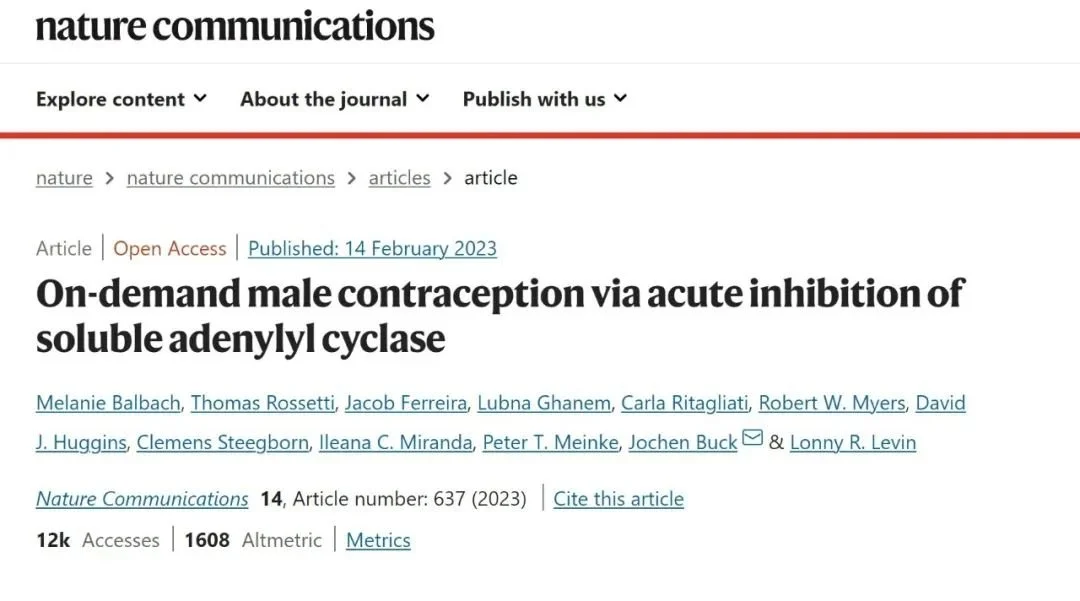Show author Clemens Steegborn details
This screenshot has height=601, width=1080.
tap(222, 442)
